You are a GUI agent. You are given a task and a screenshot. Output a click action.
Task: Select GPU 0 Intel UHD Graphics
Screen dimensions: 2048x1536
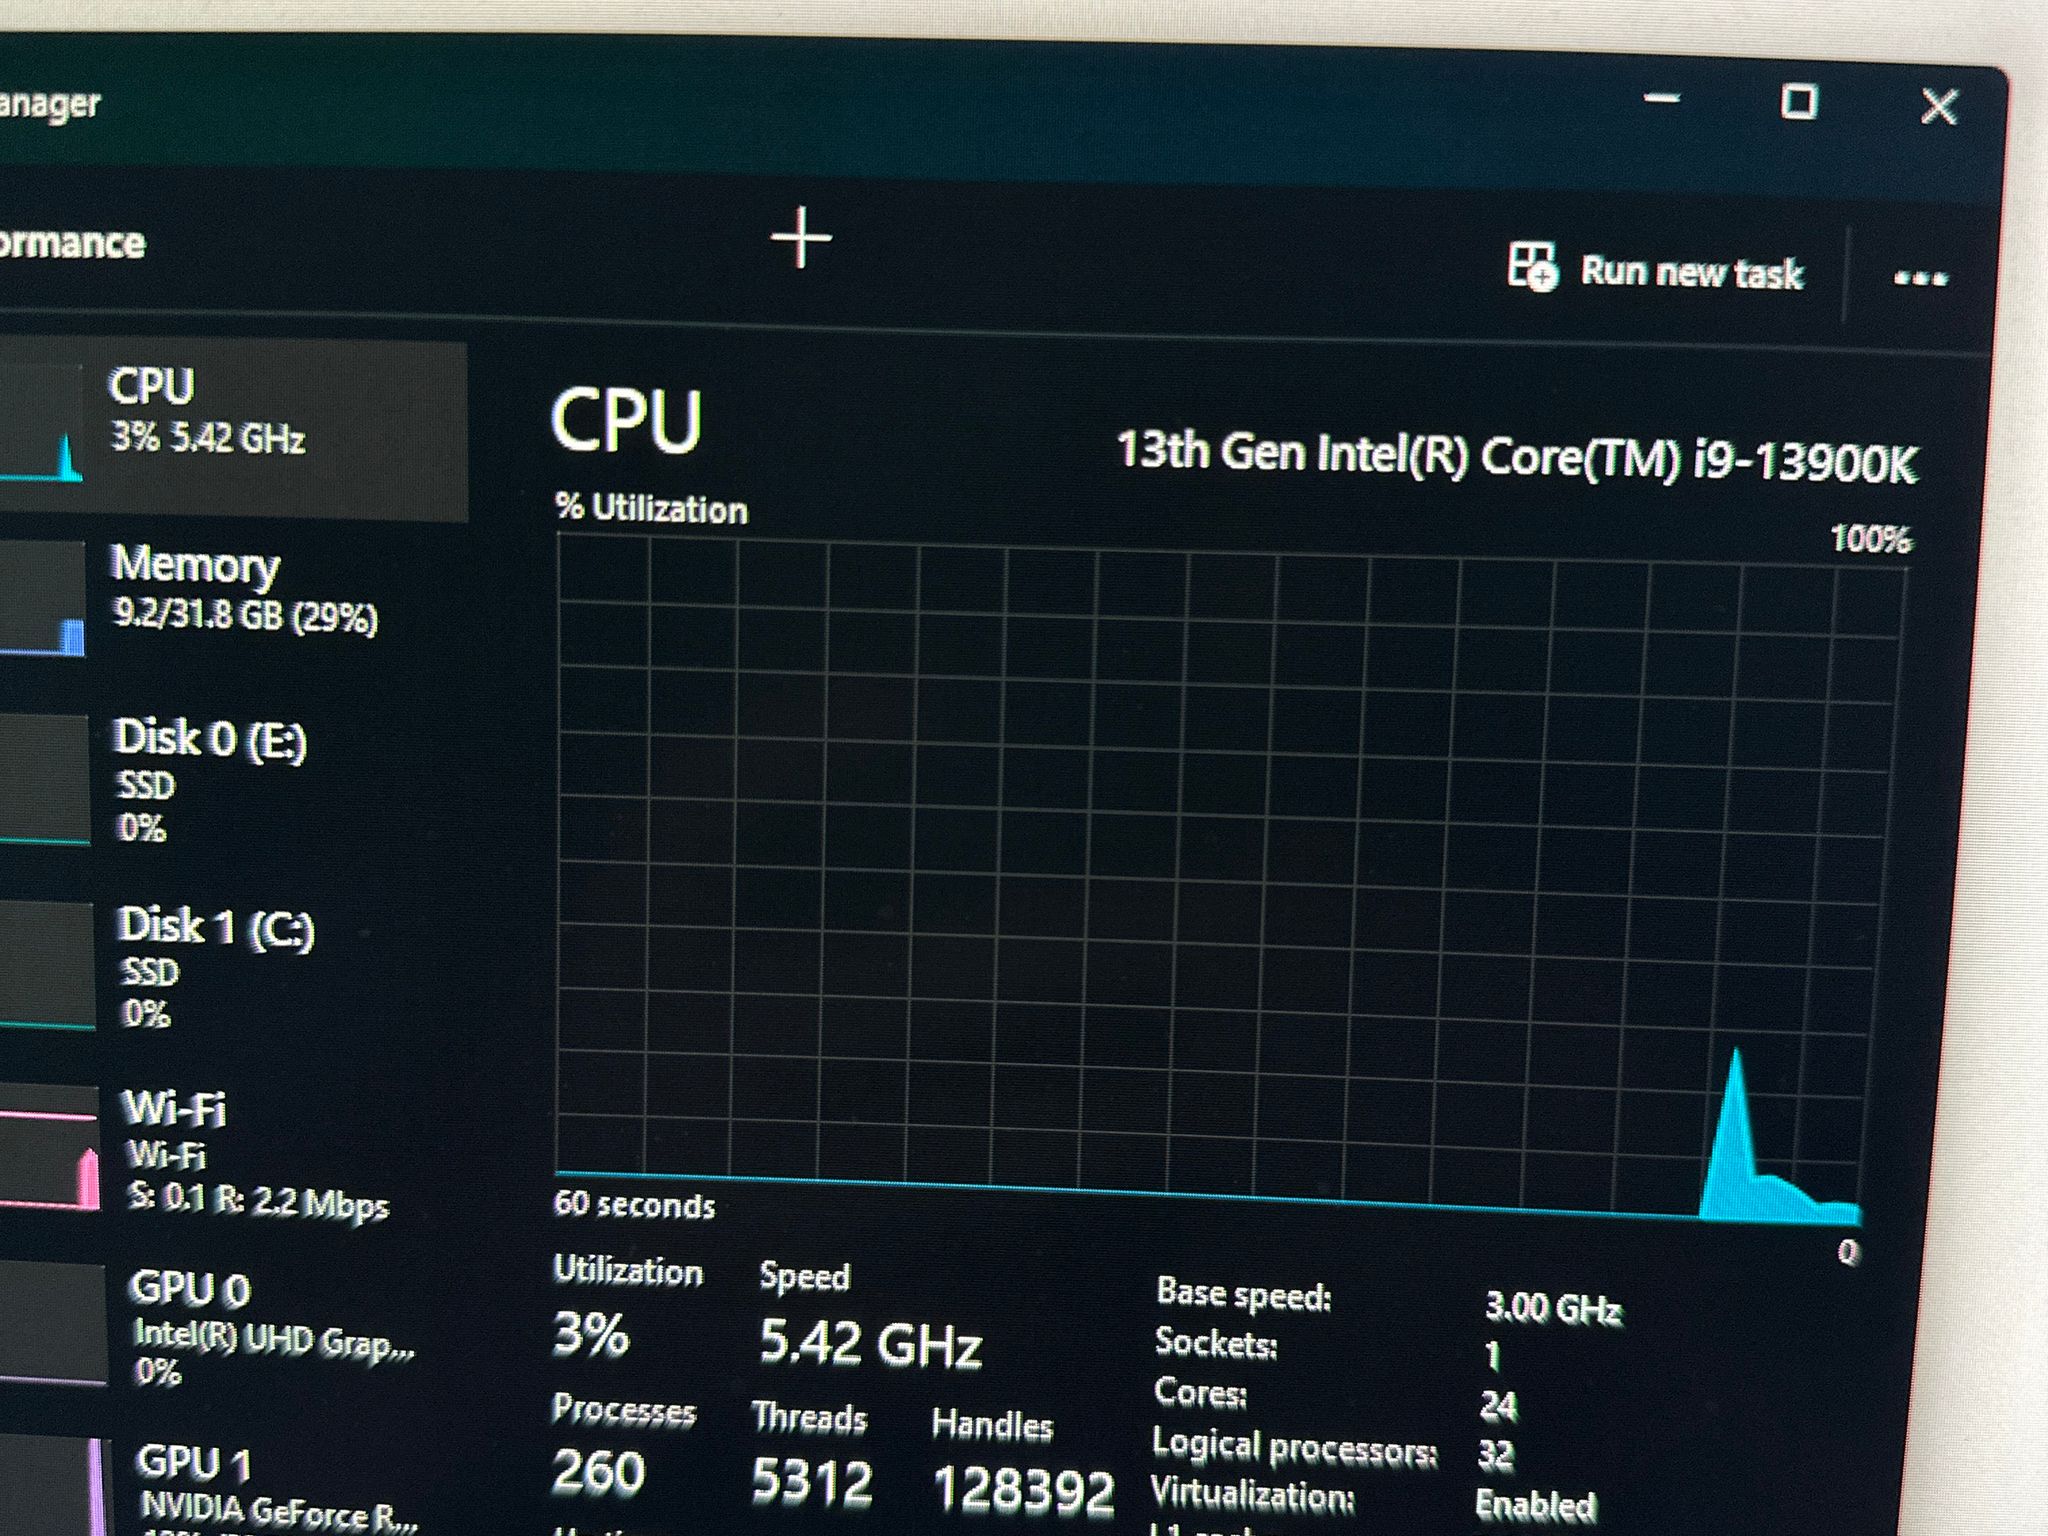232,1330
